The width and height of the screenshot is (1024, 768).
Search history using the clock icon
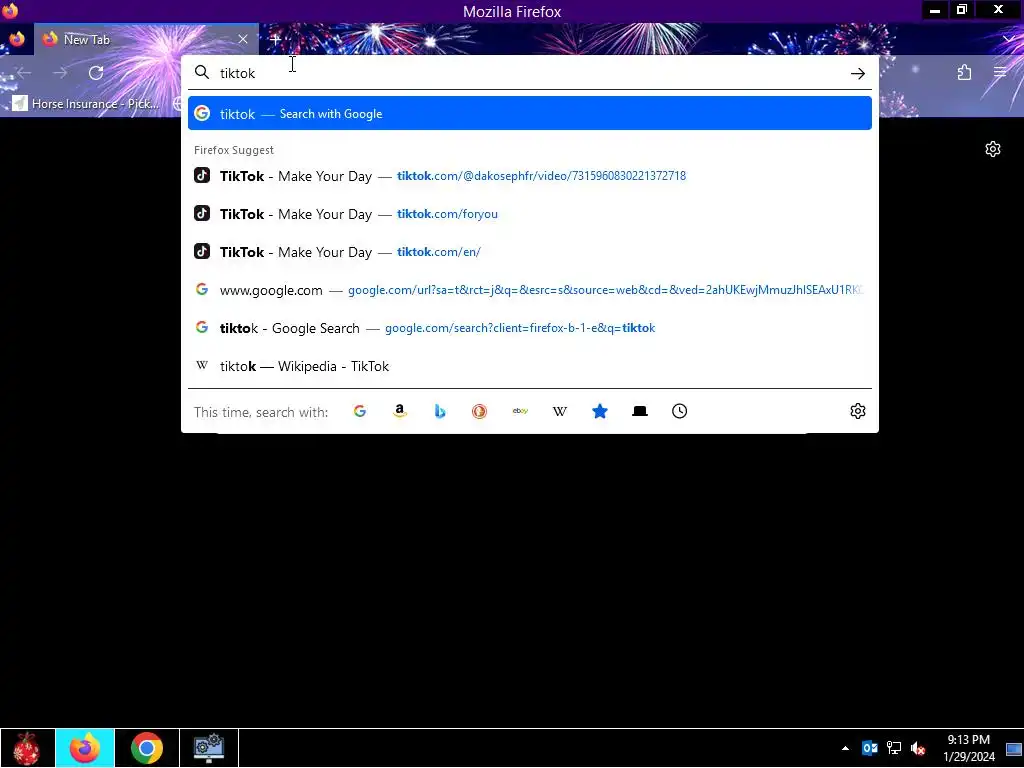point(679,411)
